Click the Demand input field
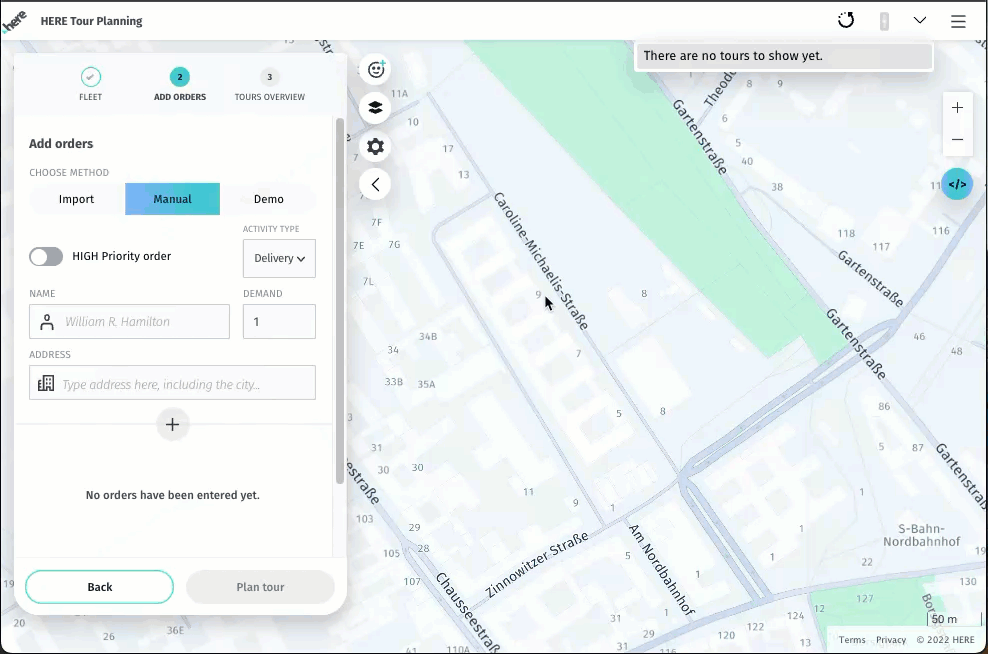988x654 pixels. (279, 322)
